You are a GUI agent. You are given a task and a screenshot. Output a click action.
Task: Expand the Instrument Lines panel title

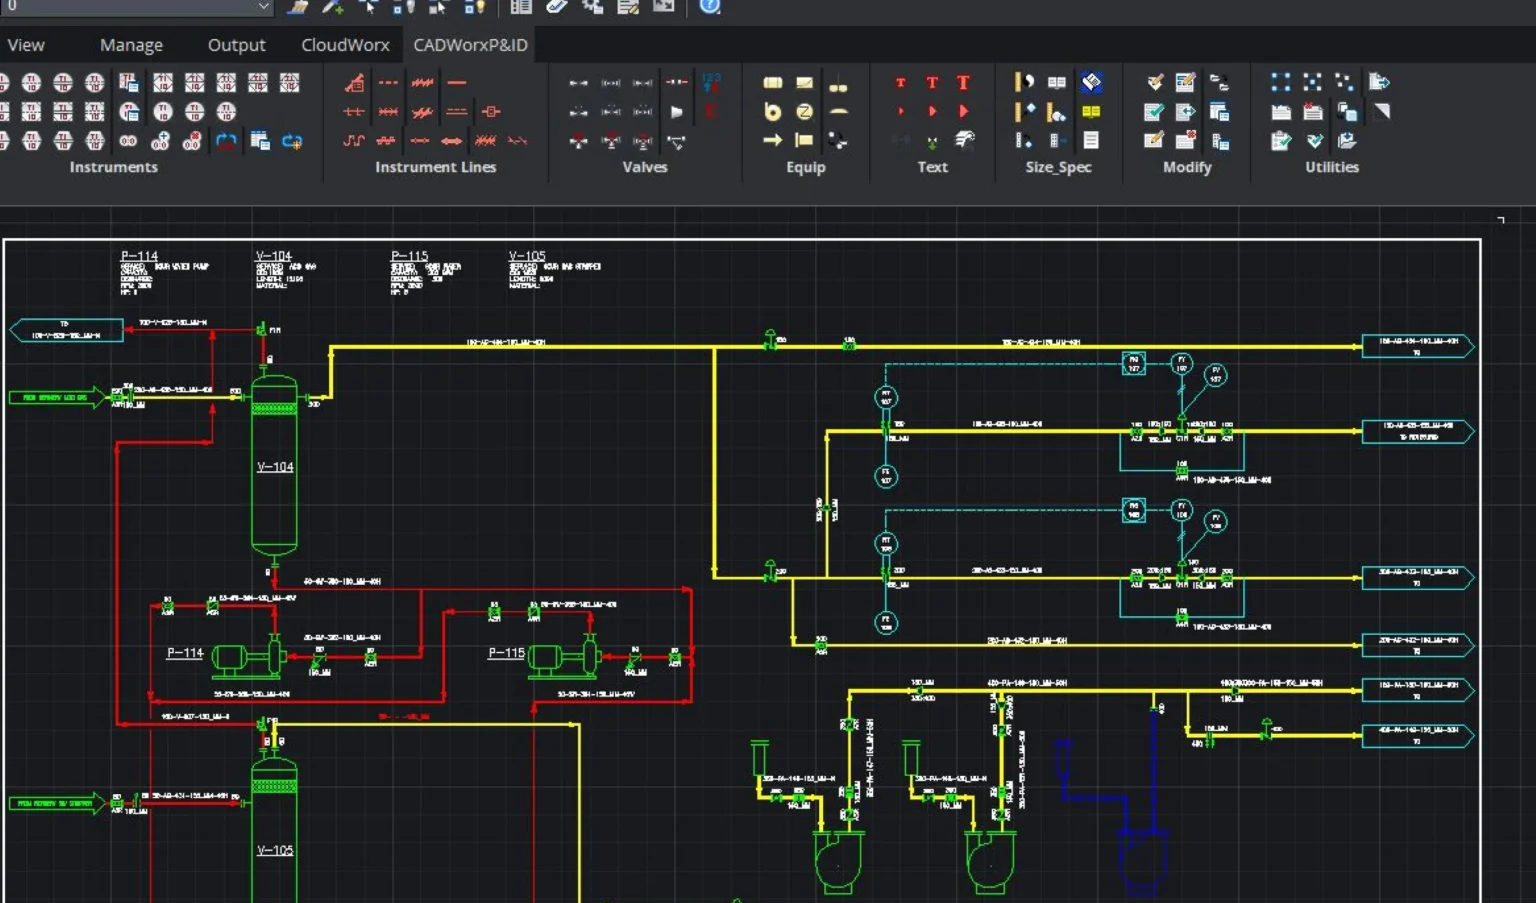click(x=435, y=167)
